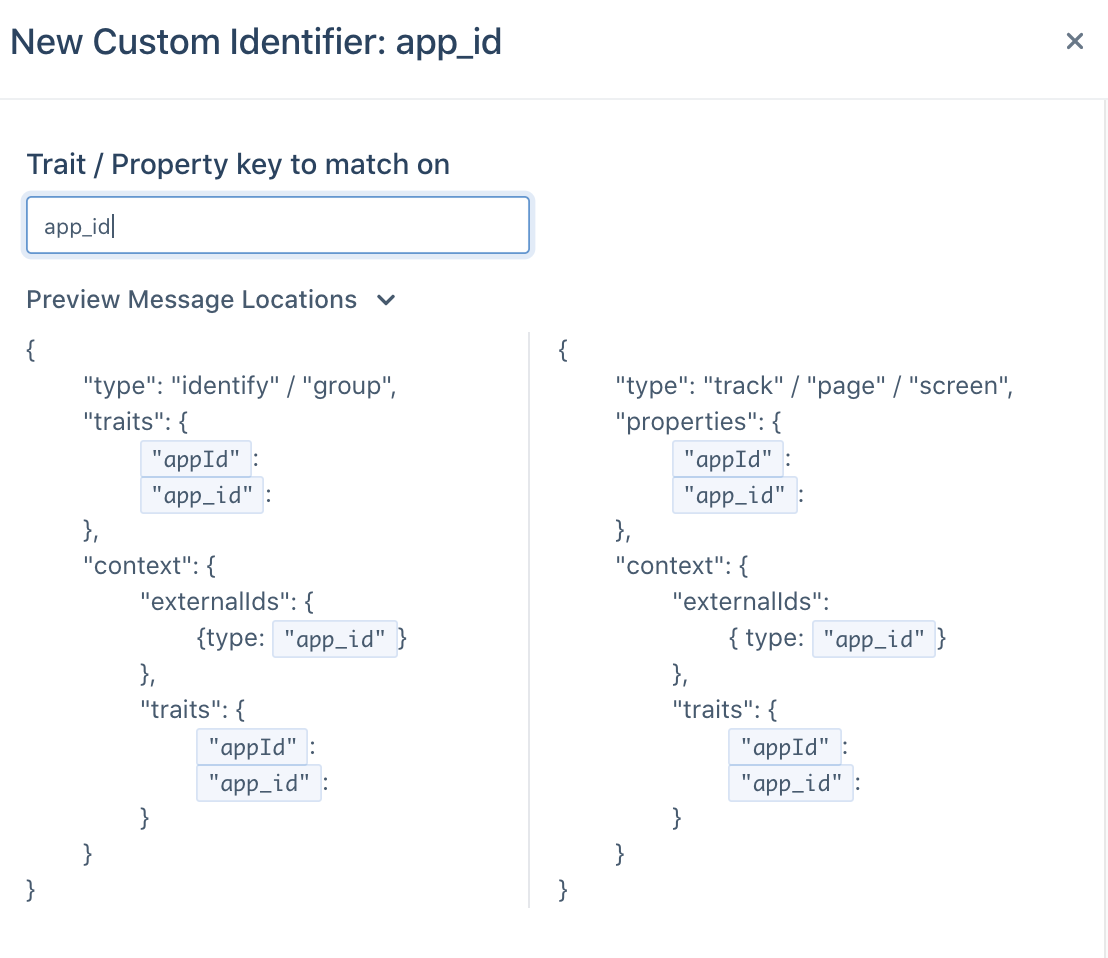Select "appId" tag in track context traits
Screen dimensions: 1108x958
click(x=784, y=747)
